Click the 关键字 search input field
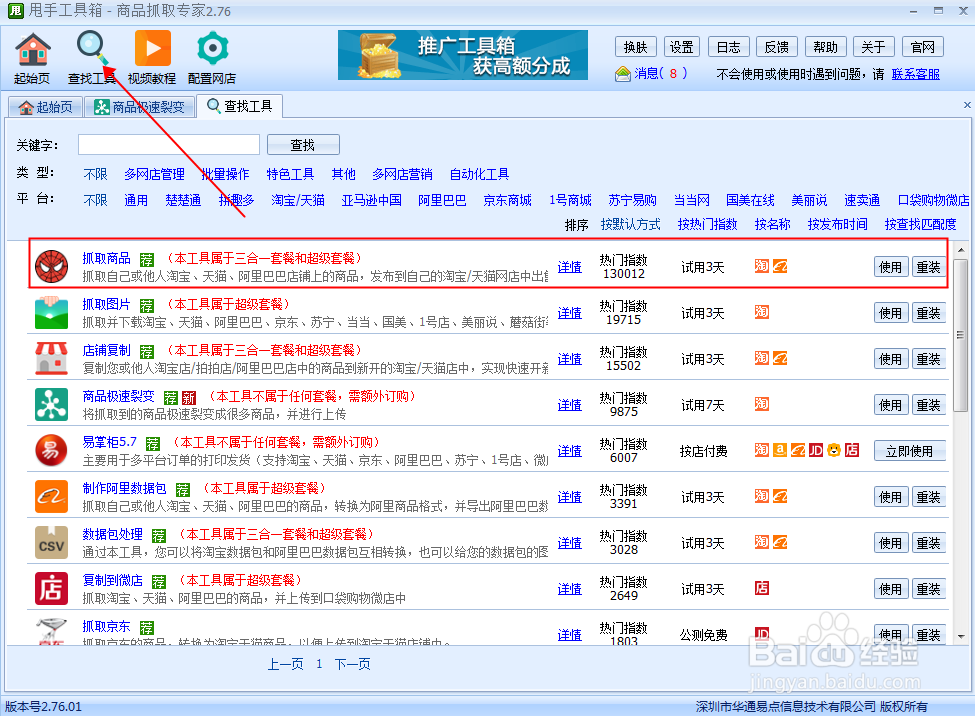This screenshot has width=975, height=716. point(169,144)
